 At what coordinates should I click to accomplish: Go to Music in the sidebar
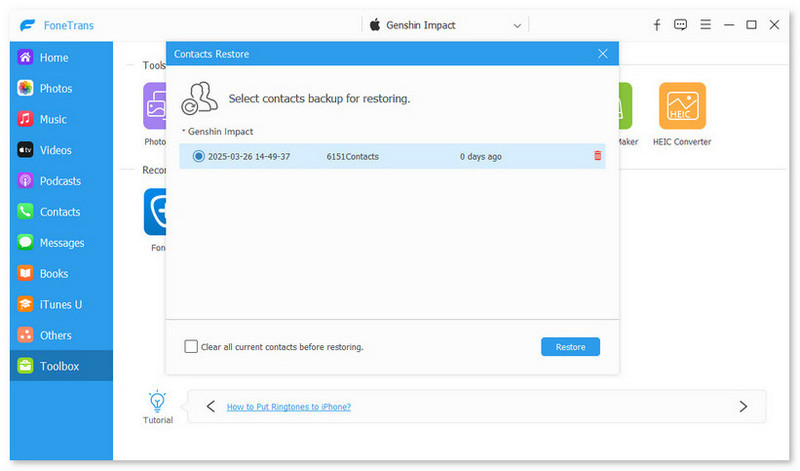tap(61, 119)
